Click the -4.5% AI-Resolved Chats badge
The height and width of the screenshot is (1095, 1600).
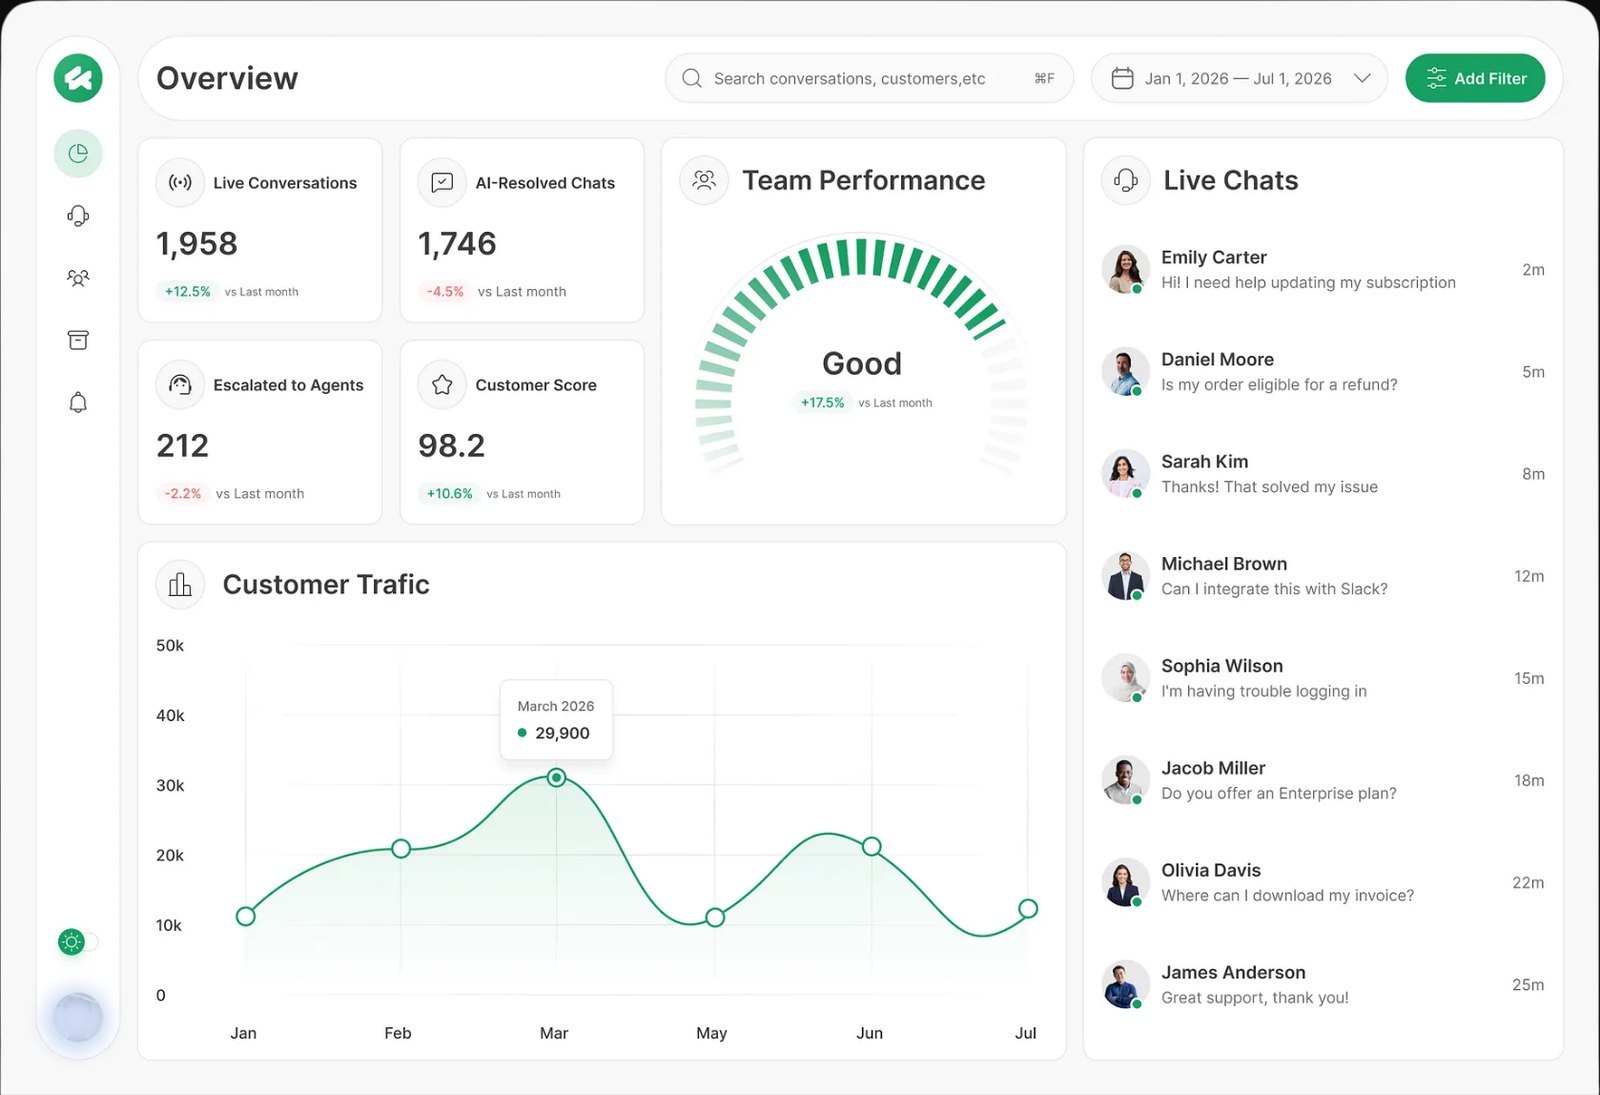pyautogui.click(x=445, y=291)
